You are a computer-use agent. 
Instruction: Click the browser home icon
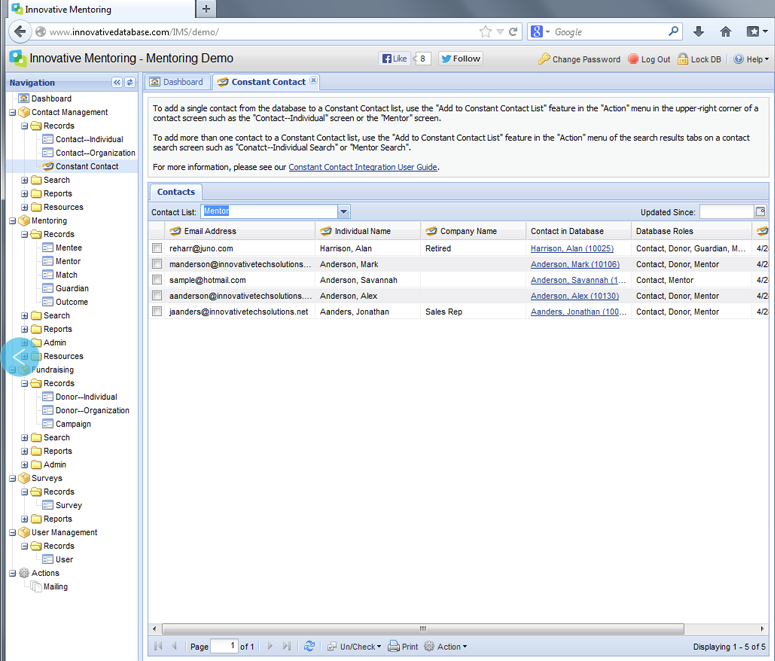pyautogui.click(x=725, y=32)
